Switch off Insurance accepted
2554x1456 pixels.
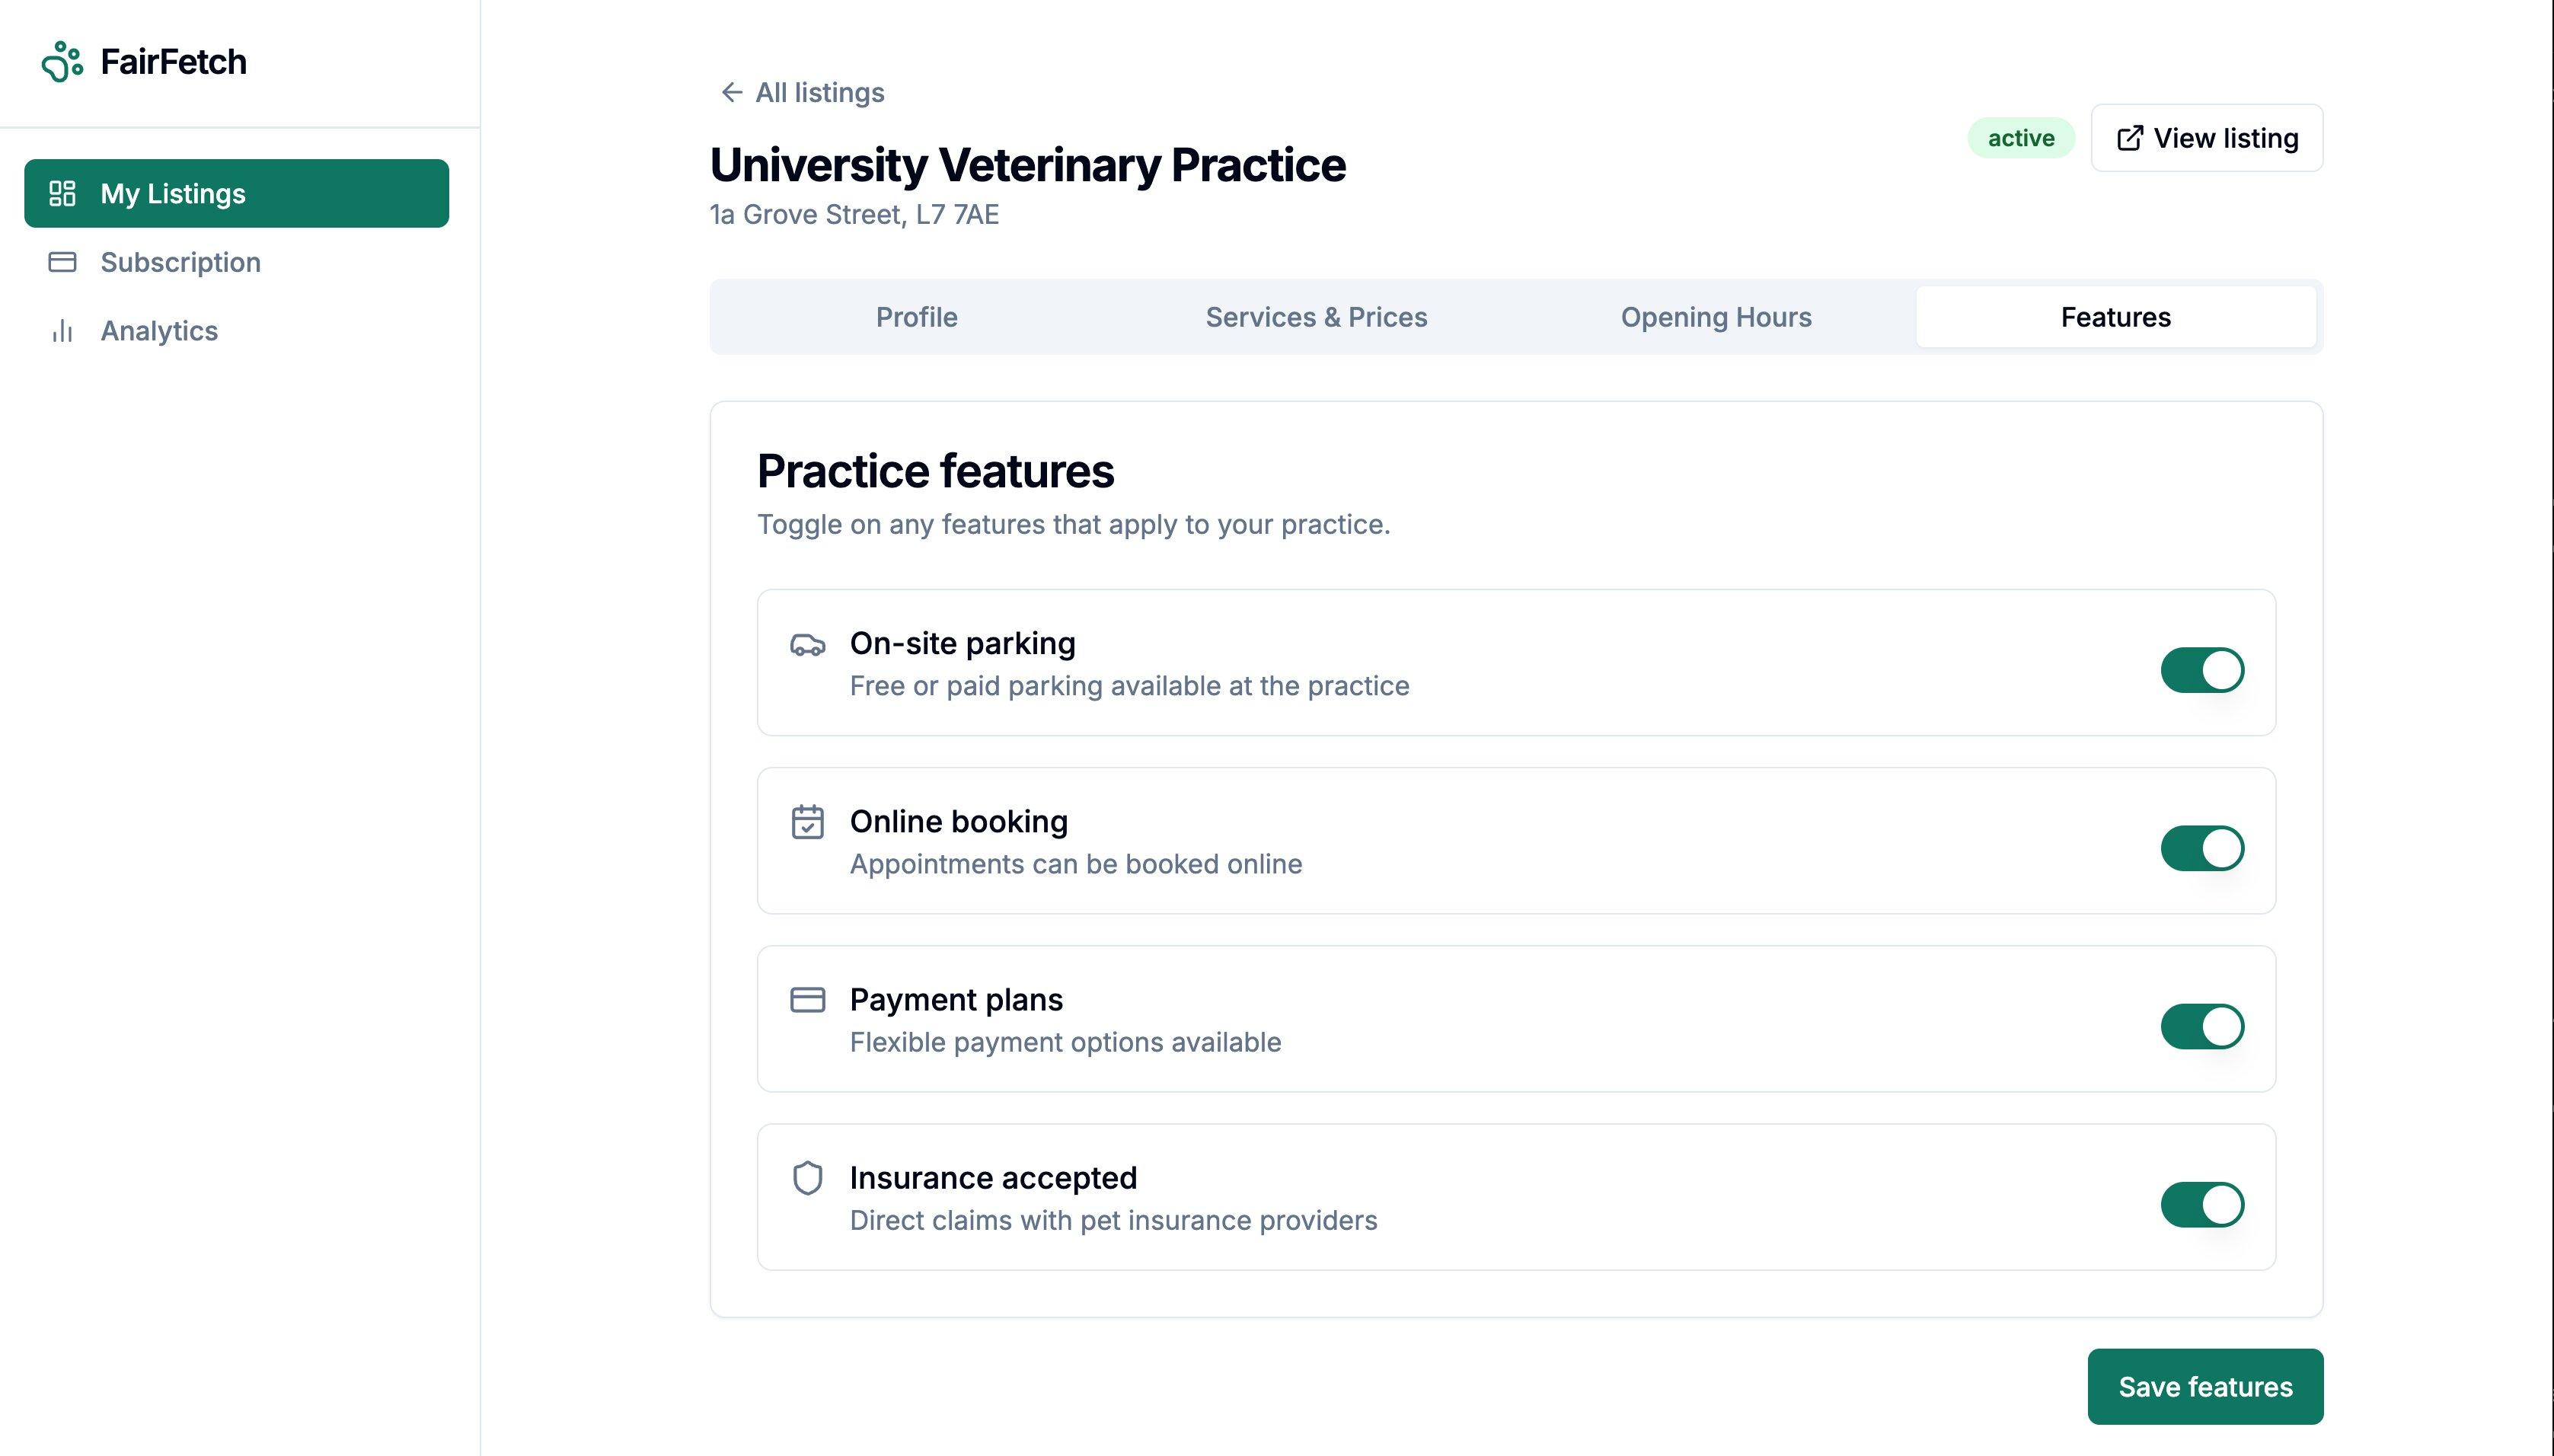(2201, 1205)
